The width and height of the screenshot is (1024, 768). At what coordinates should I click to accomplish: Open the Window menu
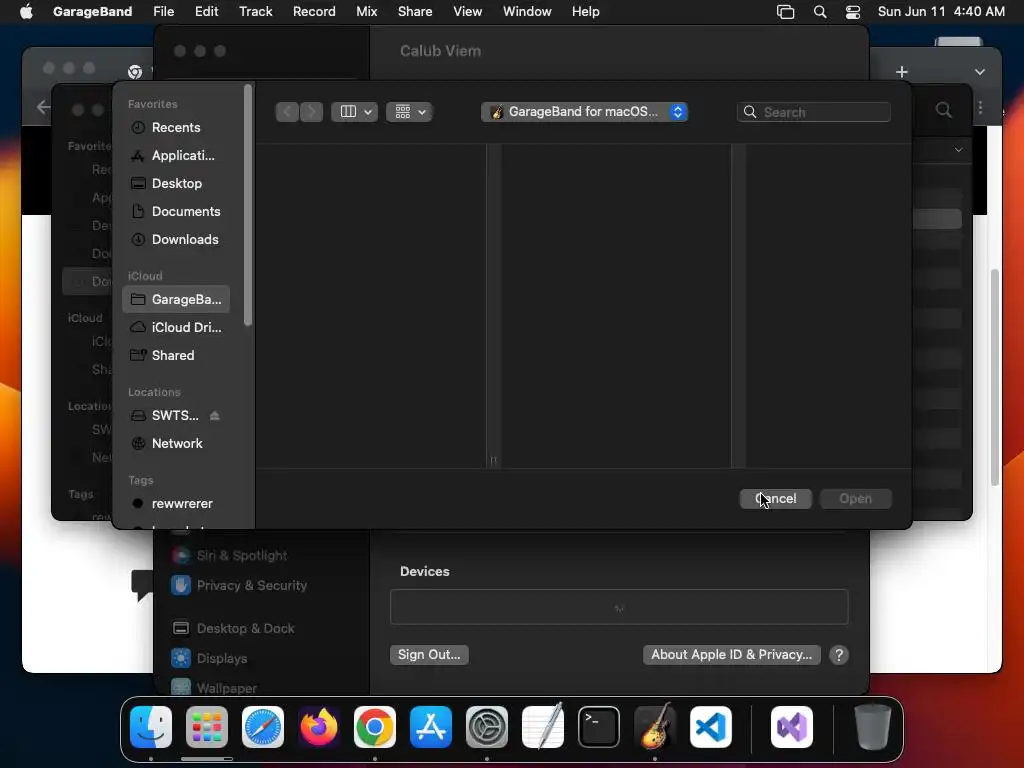click(x=527, y=12)
